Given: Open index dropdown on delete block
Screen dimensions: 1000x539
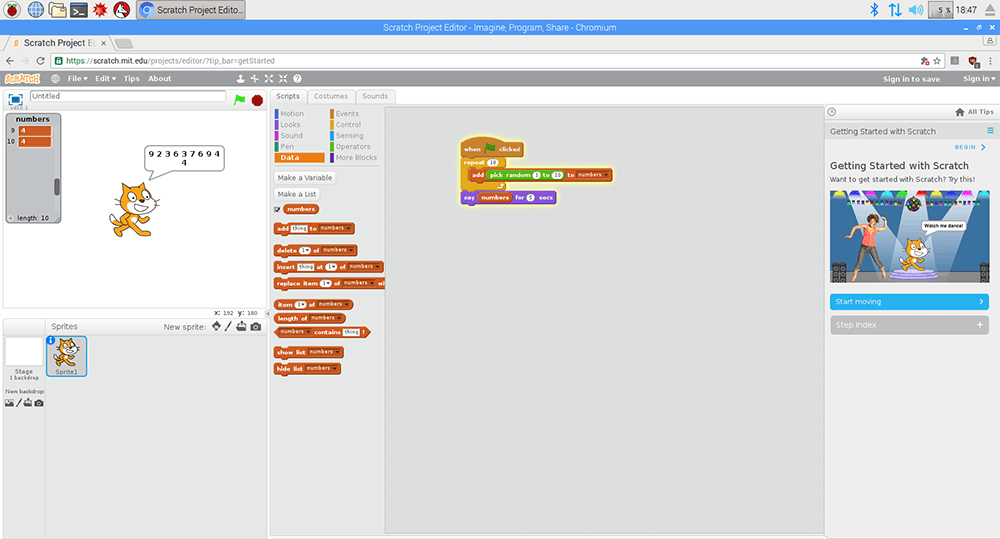Looking at the screenshot, I should point(305,251).
